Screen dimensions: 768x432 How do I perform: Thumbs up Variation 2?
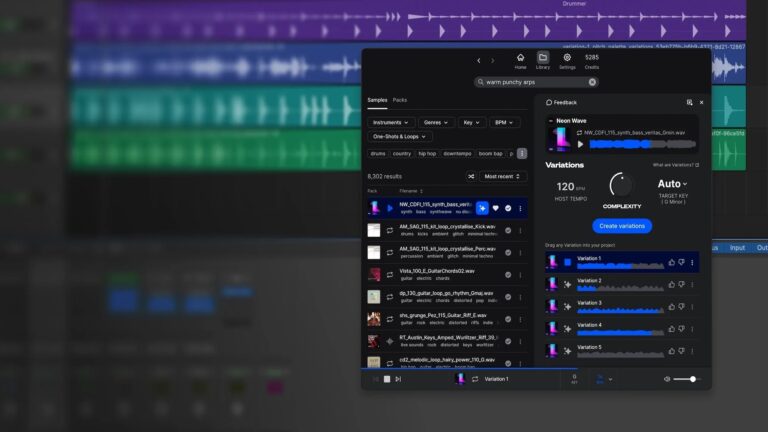pos(669,284)
